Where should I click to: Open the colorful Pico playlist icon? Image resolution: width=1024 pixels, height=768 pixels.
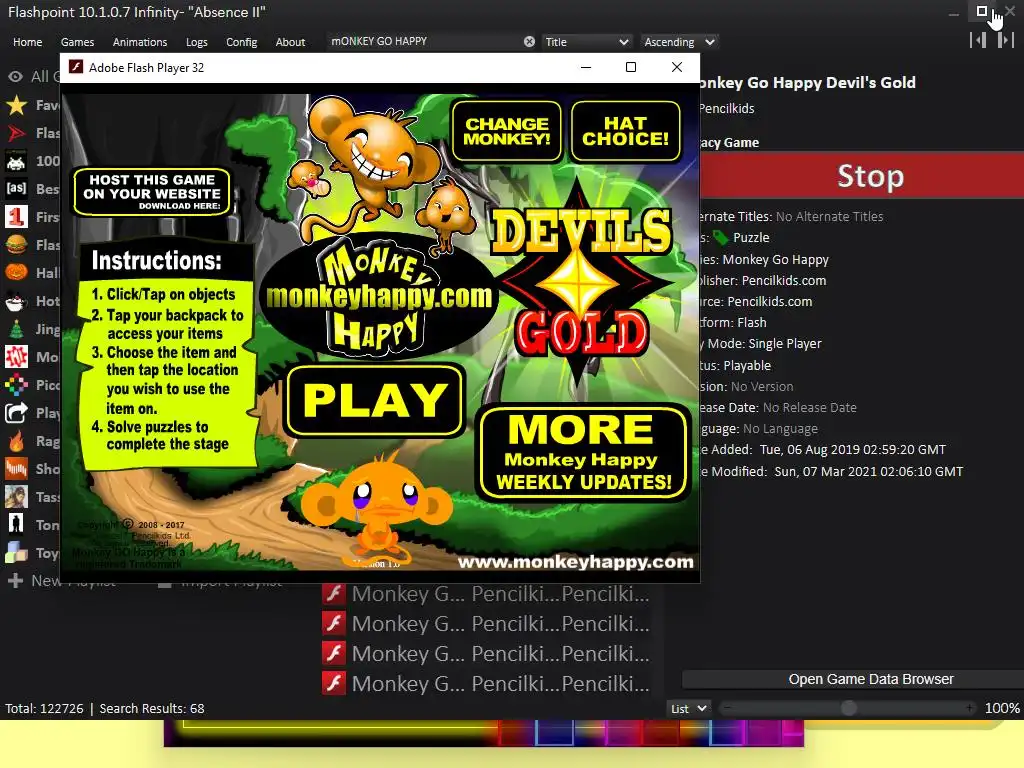point(16,385)
